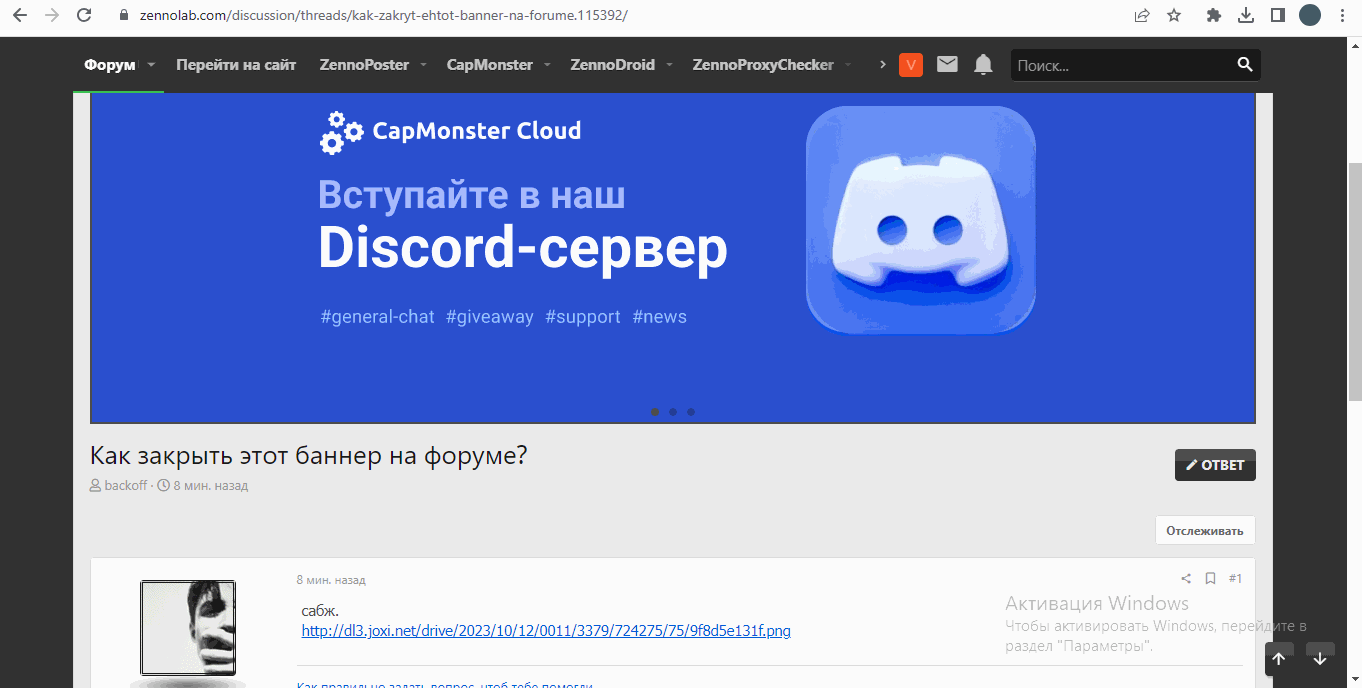
Task: Select second banner carousel dot
Action: (673, 412)
